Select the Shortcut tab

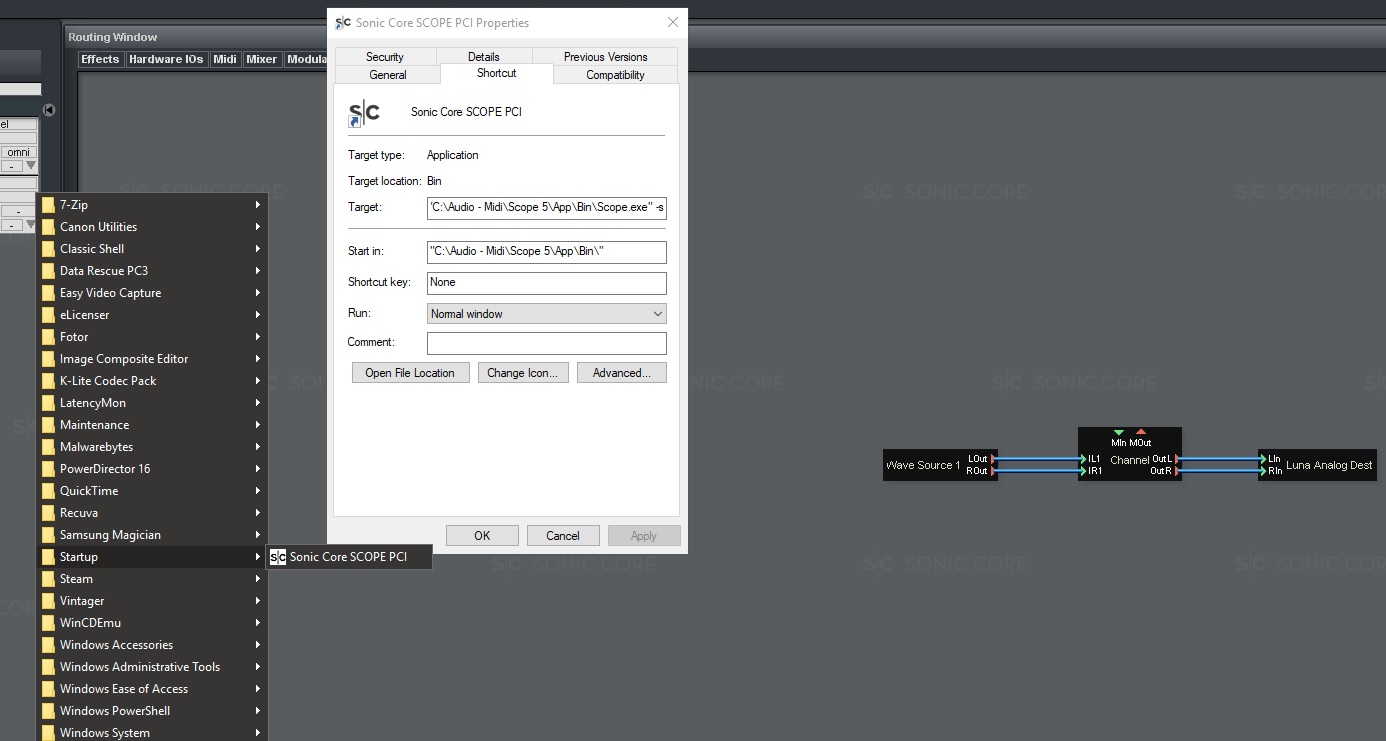[497, 73]
